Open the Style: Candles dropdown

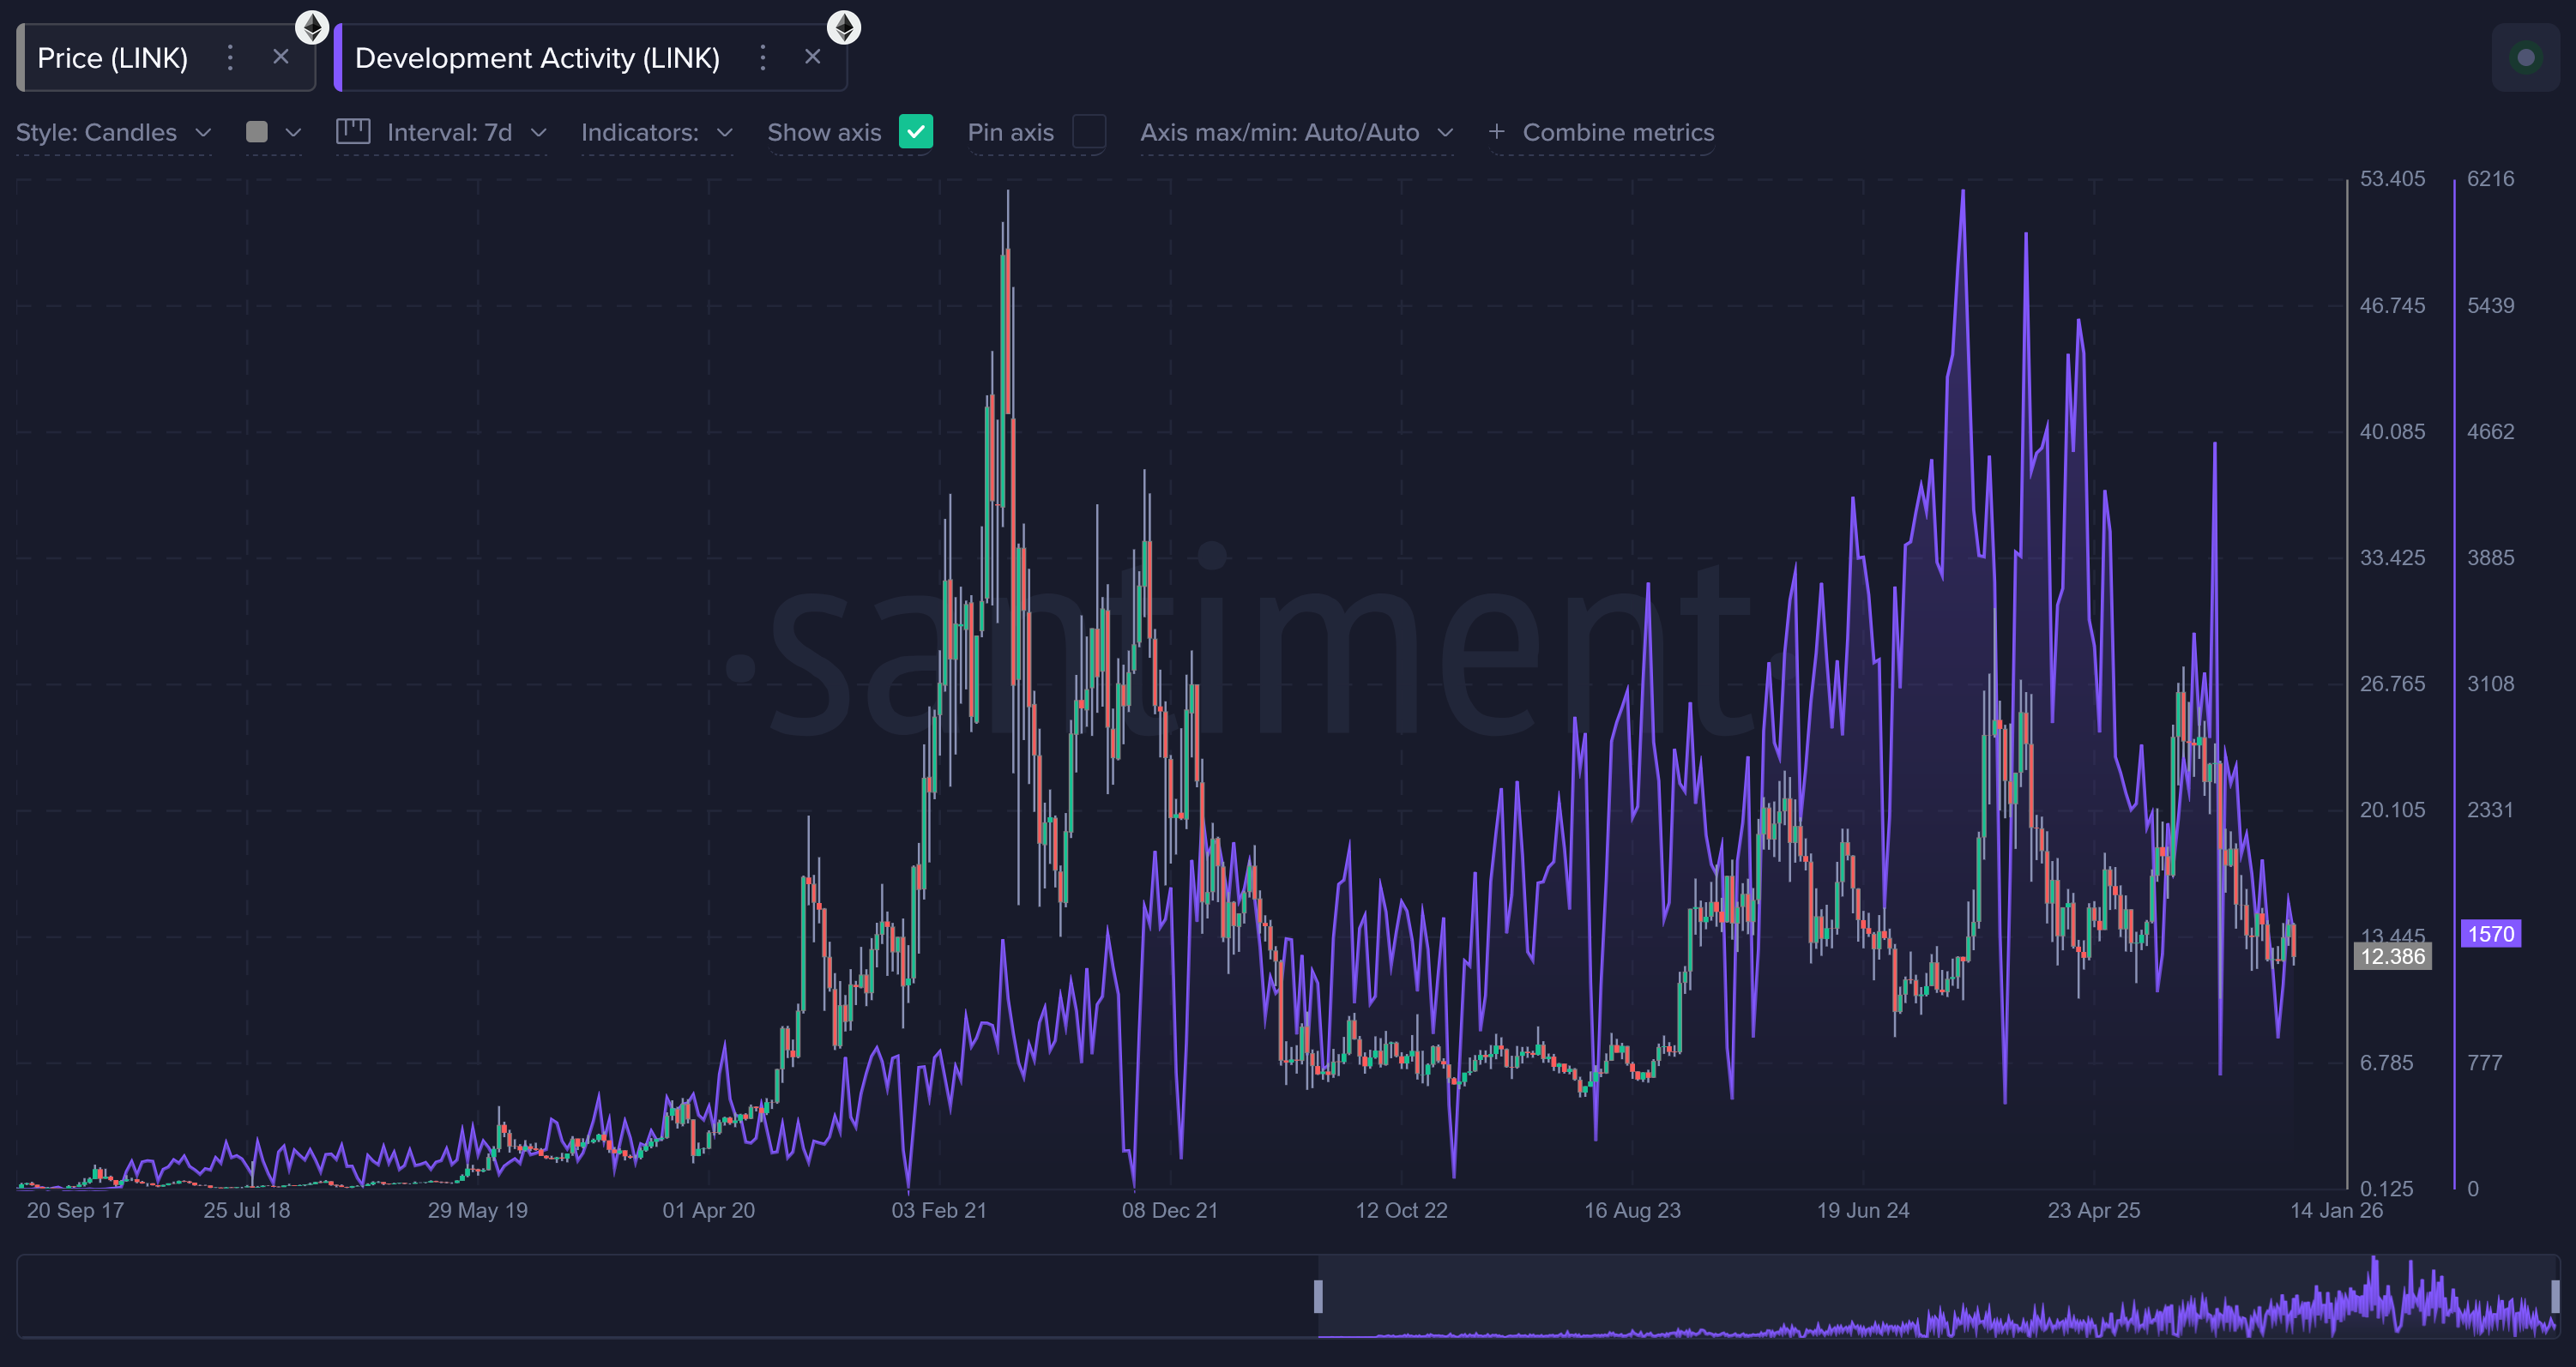coord(113,131)
